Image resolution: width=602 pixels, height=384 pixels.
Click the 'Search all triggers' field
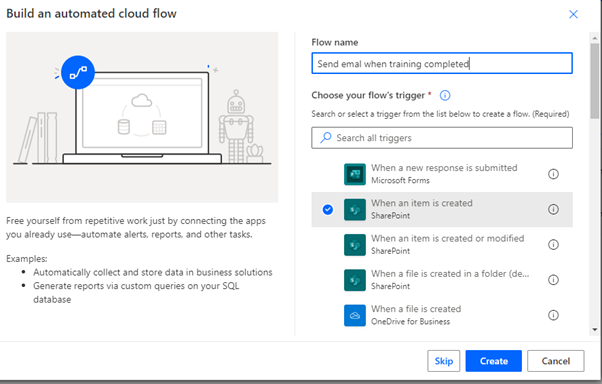[x=442, y=138]
